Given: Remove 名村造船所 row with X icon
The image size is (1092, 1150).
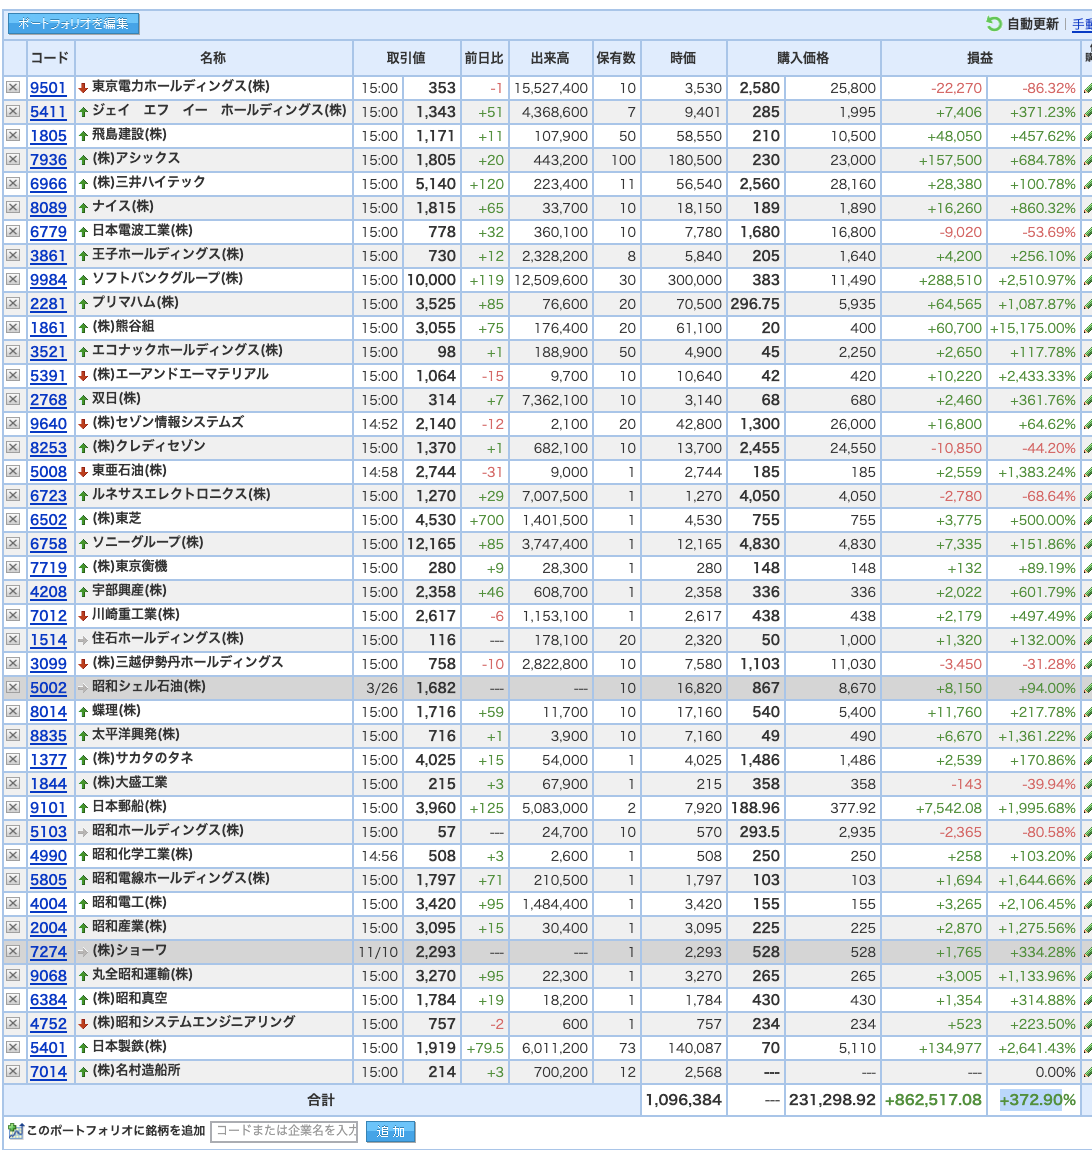Looking at the screenshot, I should coord(13,1072).
